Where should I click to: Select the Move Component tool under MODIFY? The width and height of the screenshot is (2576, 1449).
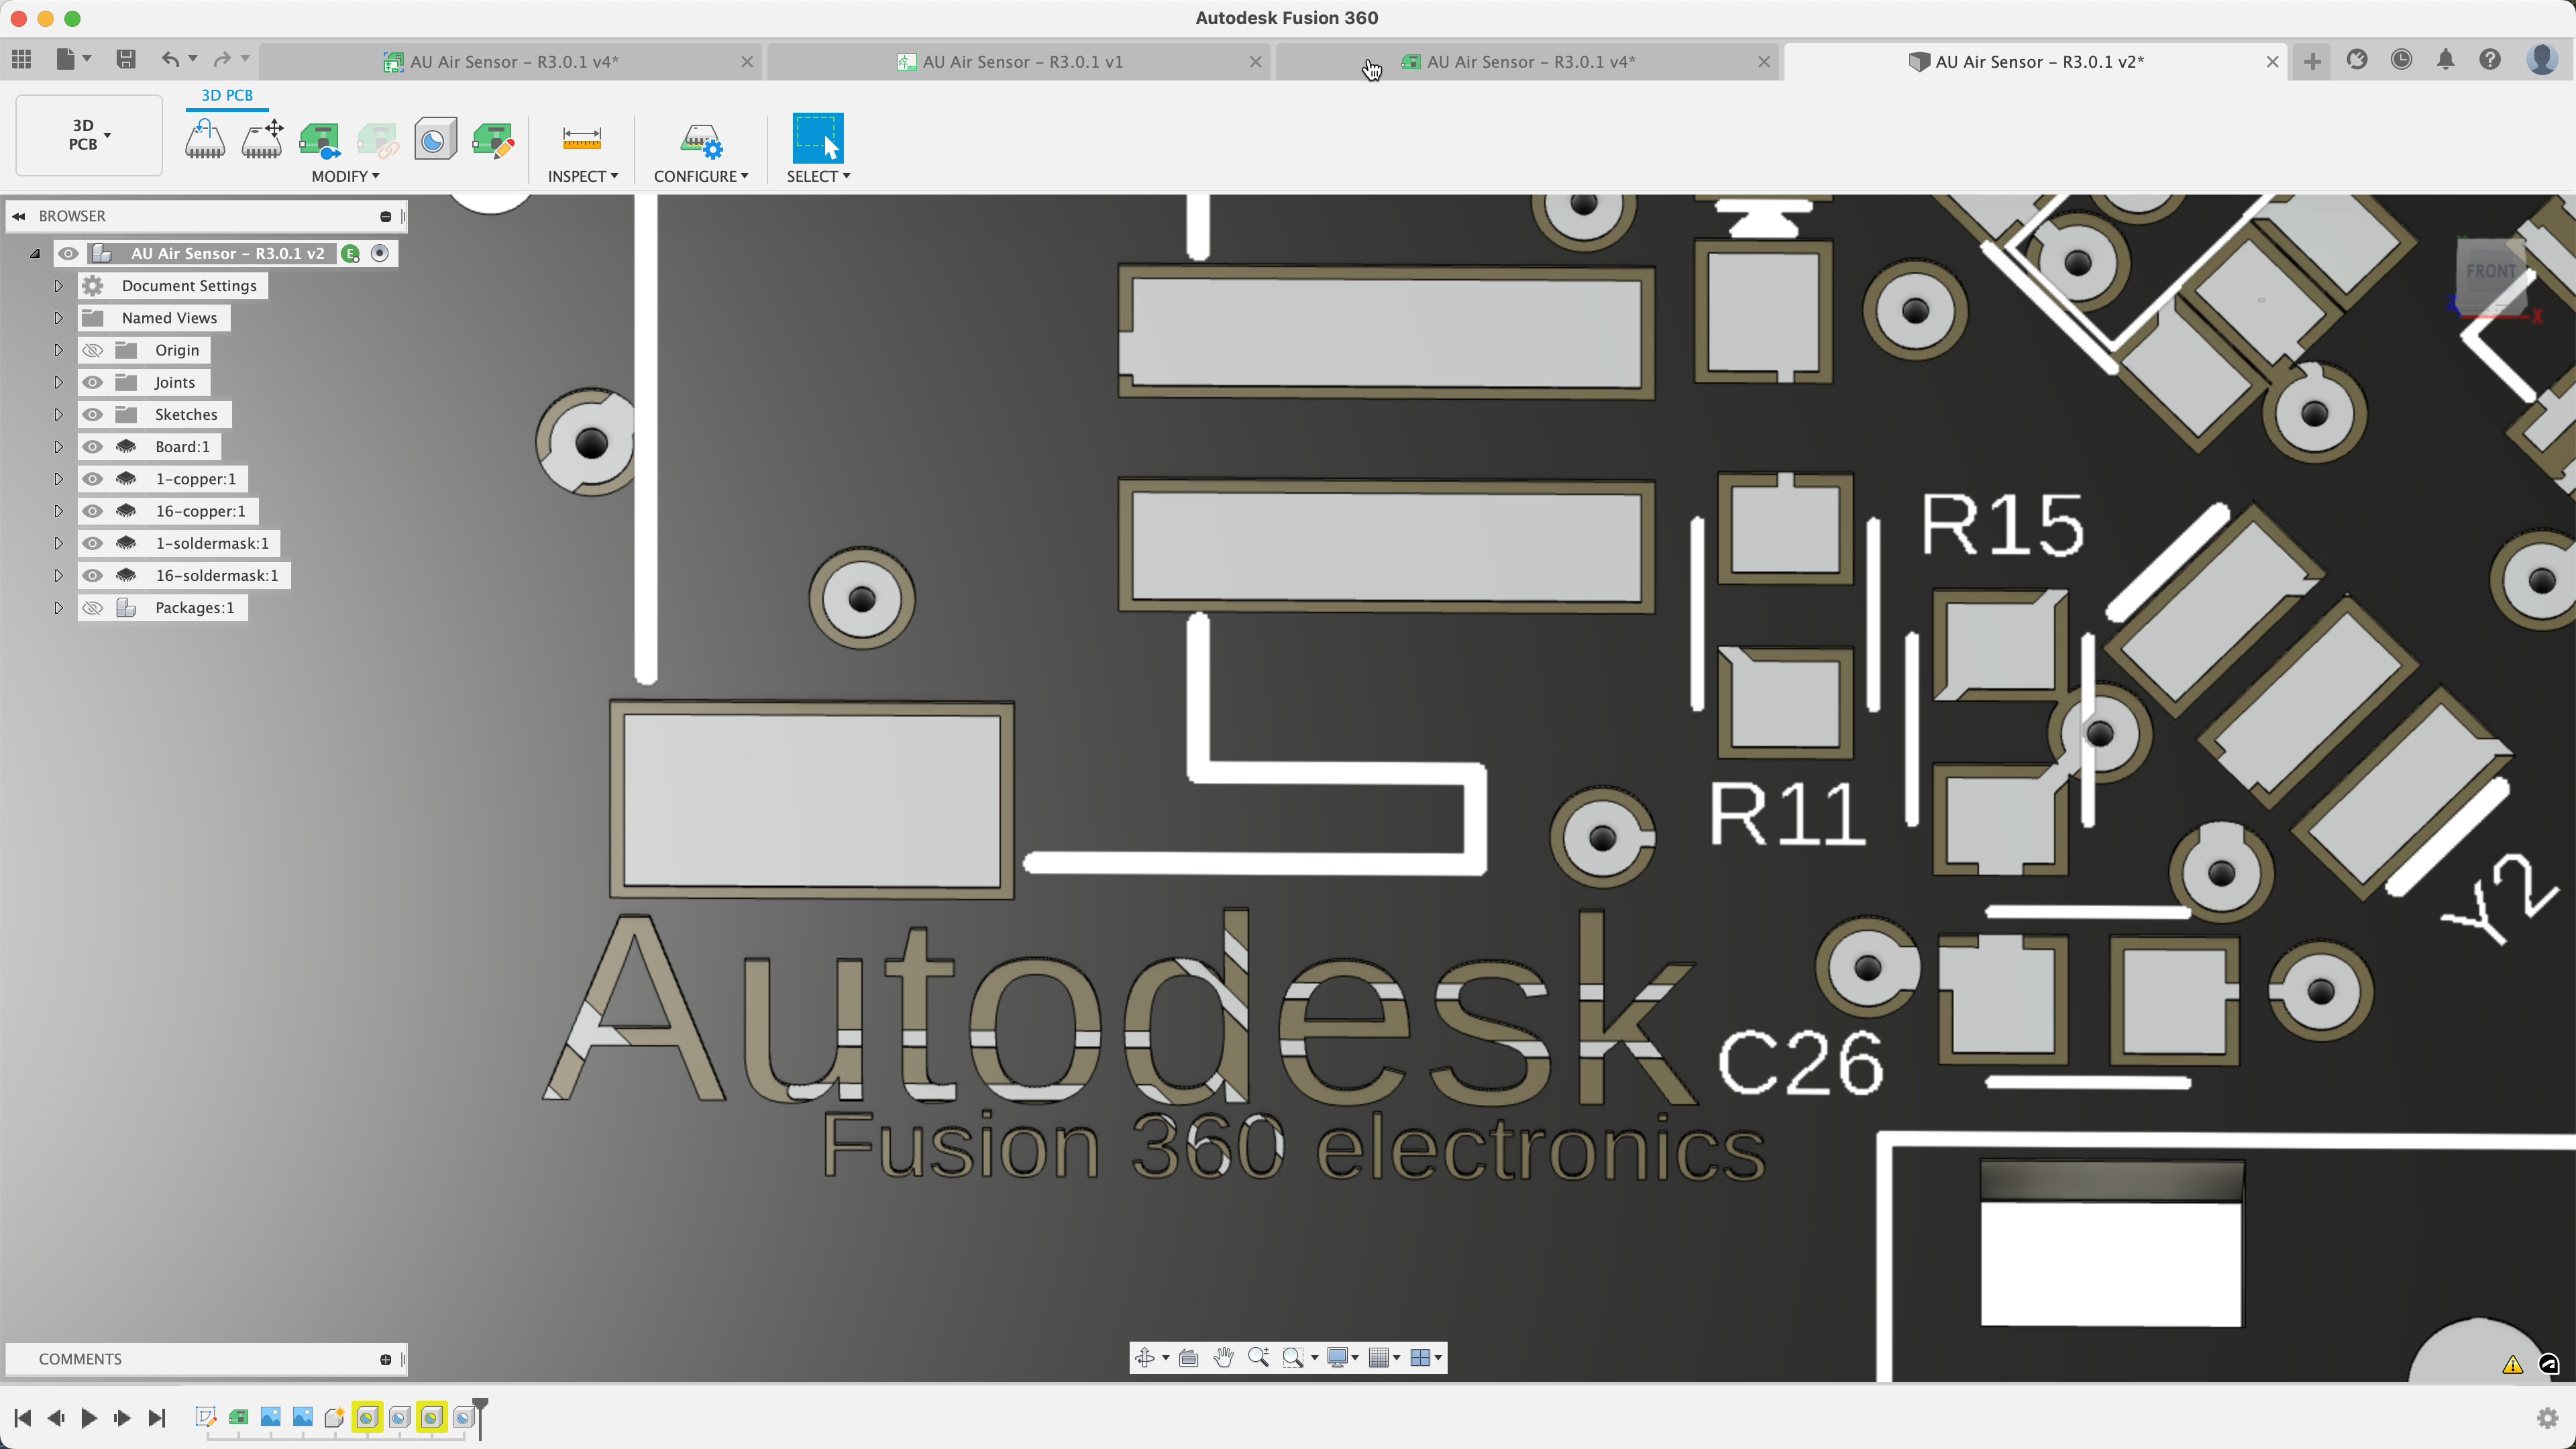(x=262, y=140)
